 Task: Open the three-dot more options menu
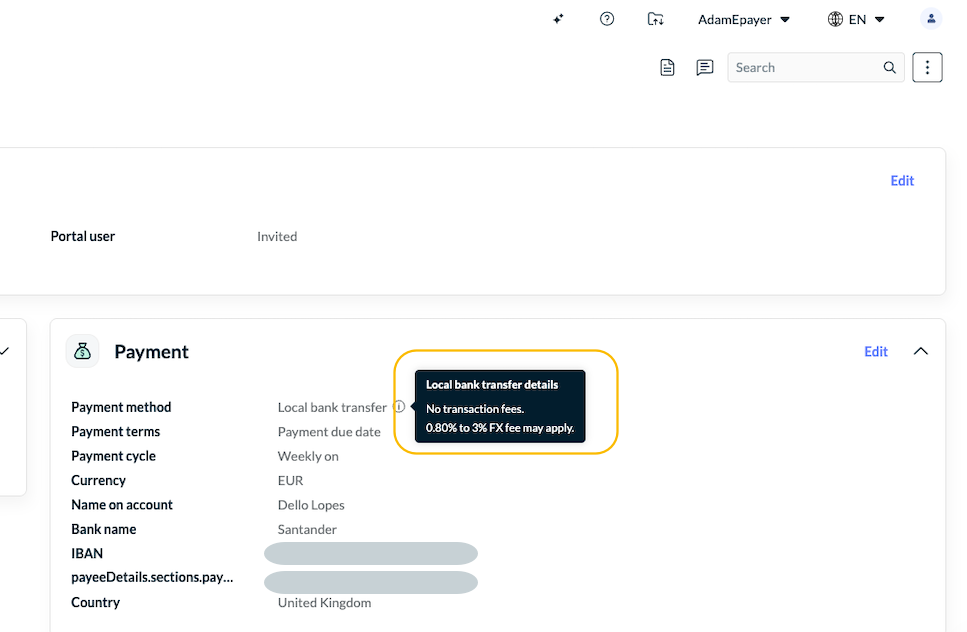[x=928, y=67]
